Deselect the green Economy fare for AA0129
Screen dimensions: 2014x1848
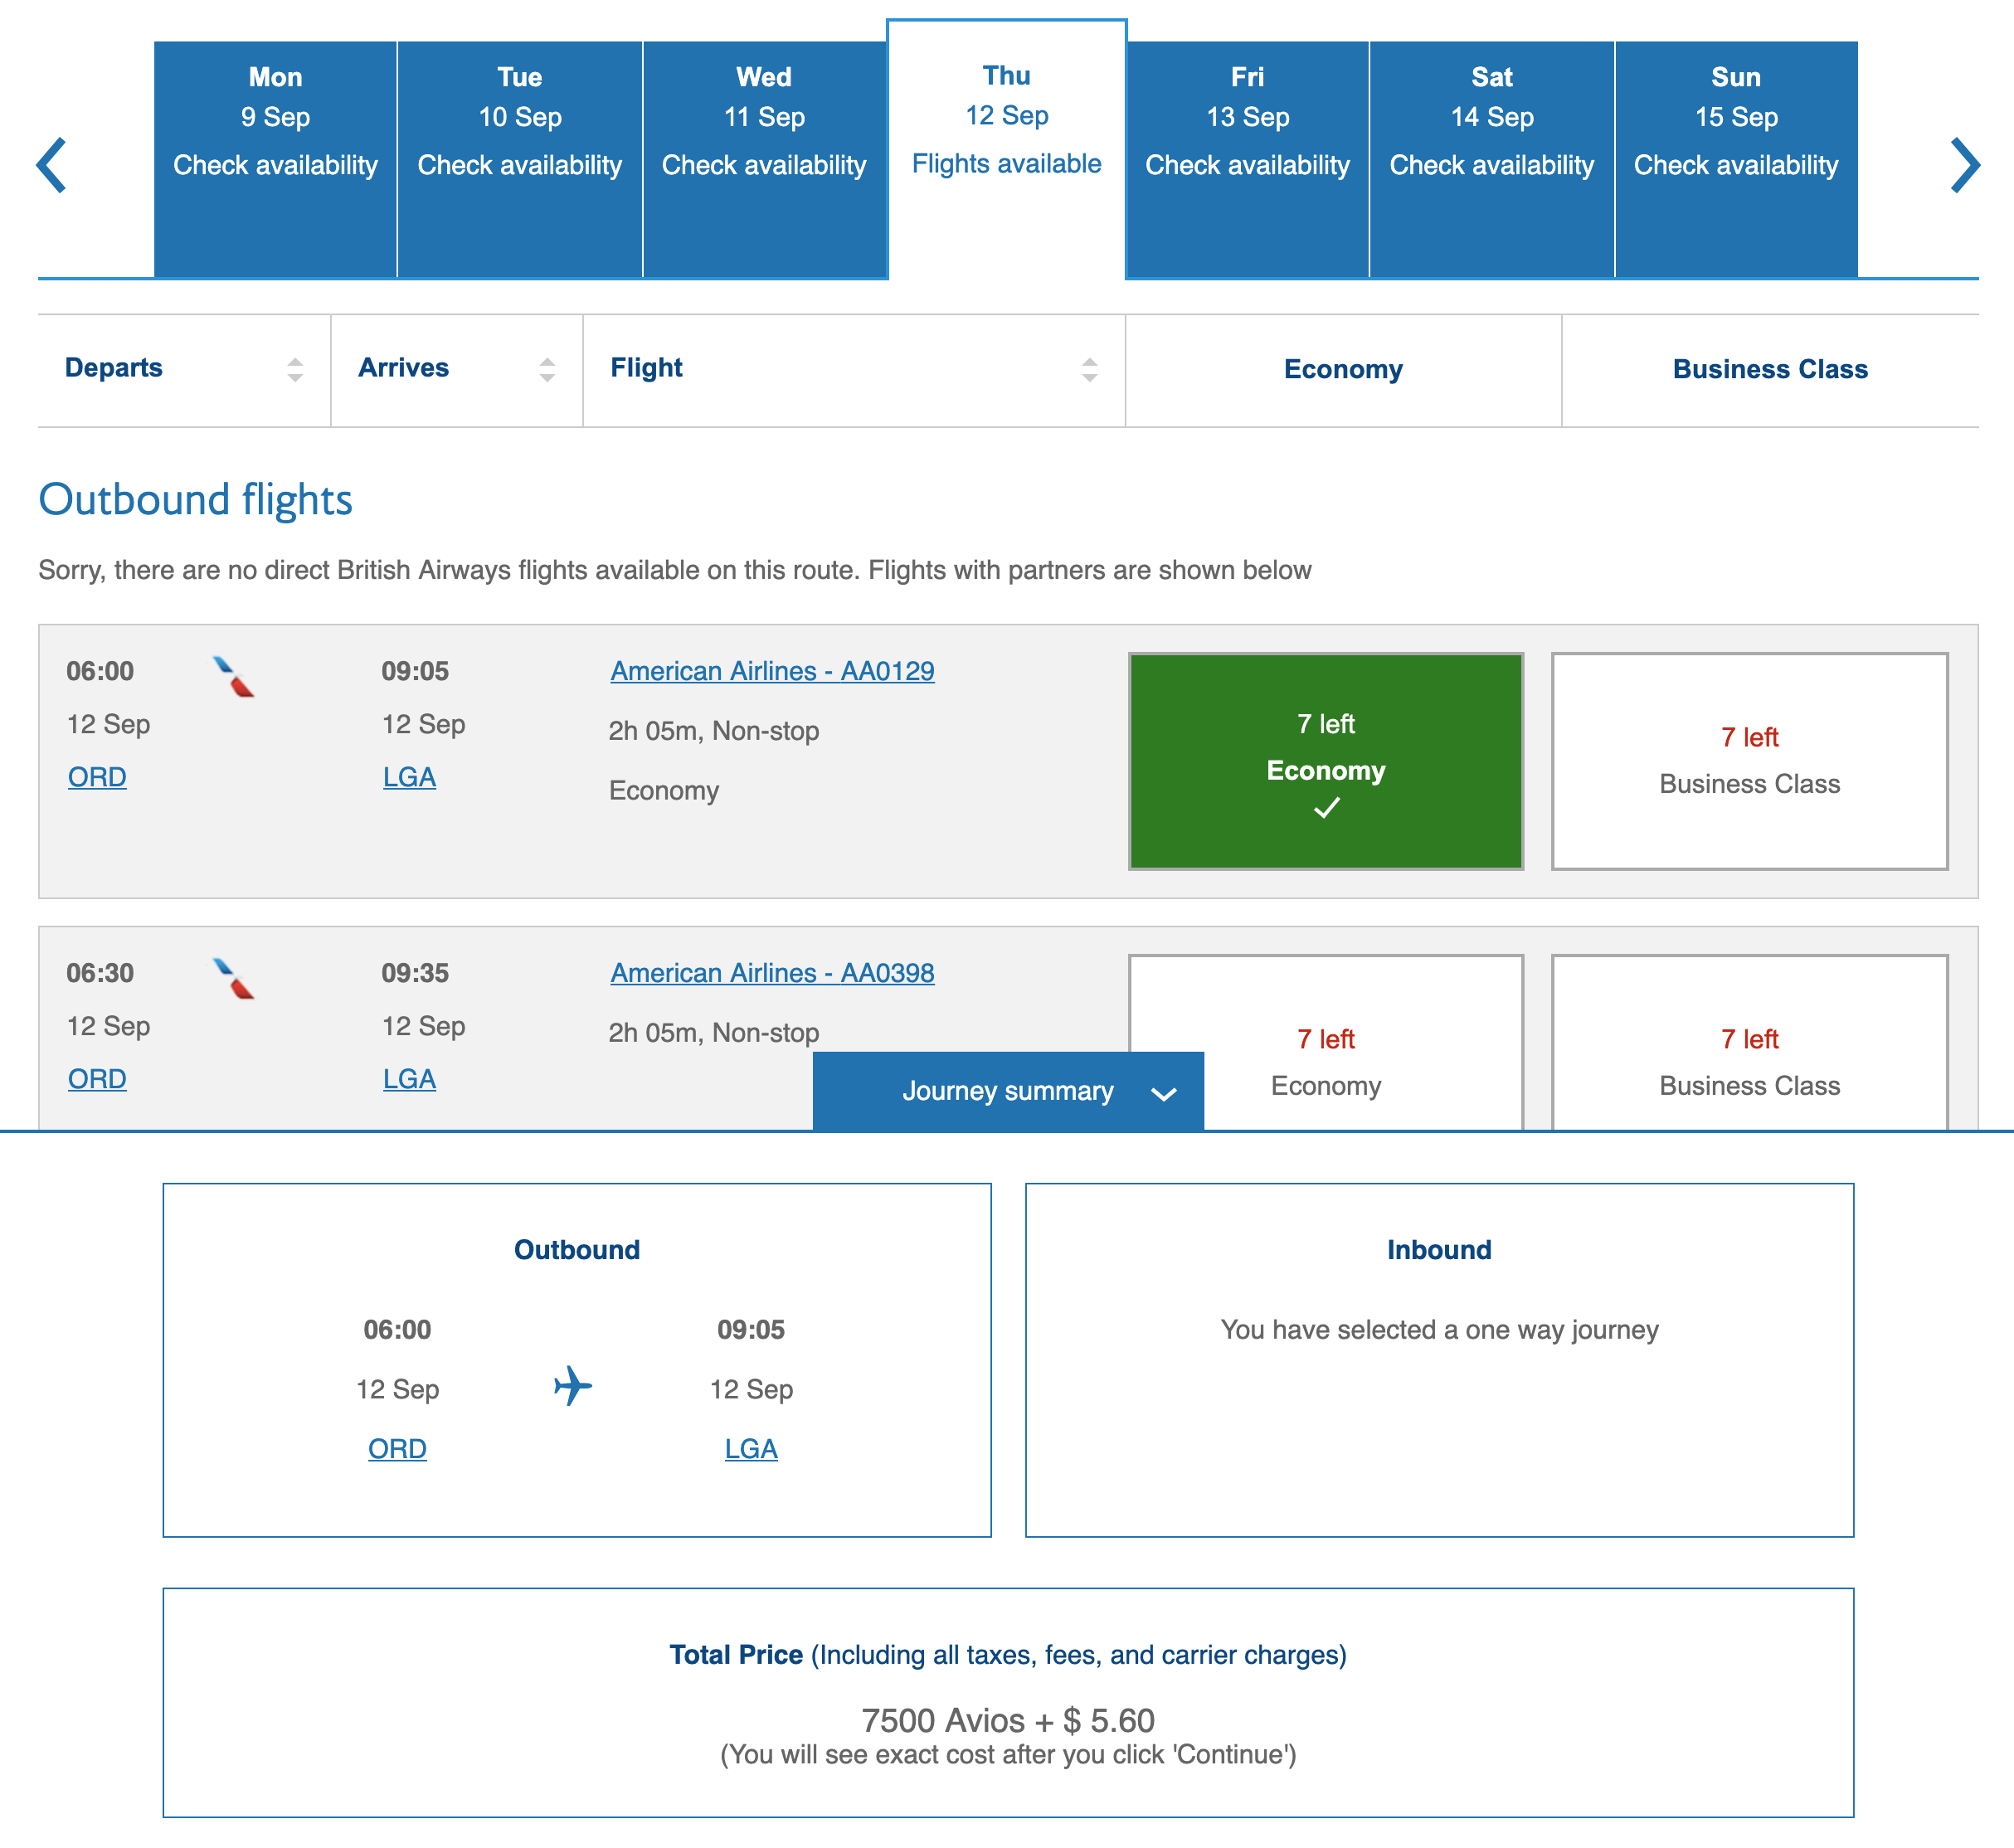(x=1326, y=761)
